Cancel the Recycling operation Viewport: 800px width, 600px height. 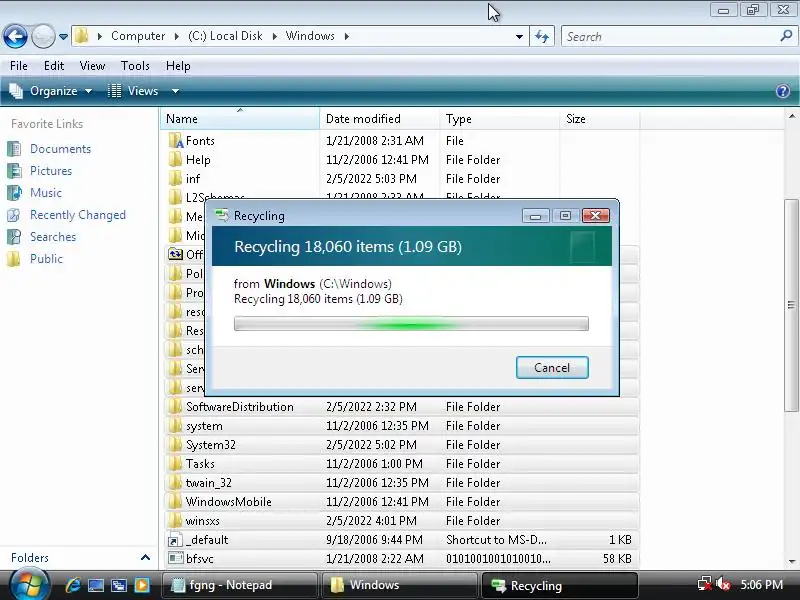[x=552, y=367]
